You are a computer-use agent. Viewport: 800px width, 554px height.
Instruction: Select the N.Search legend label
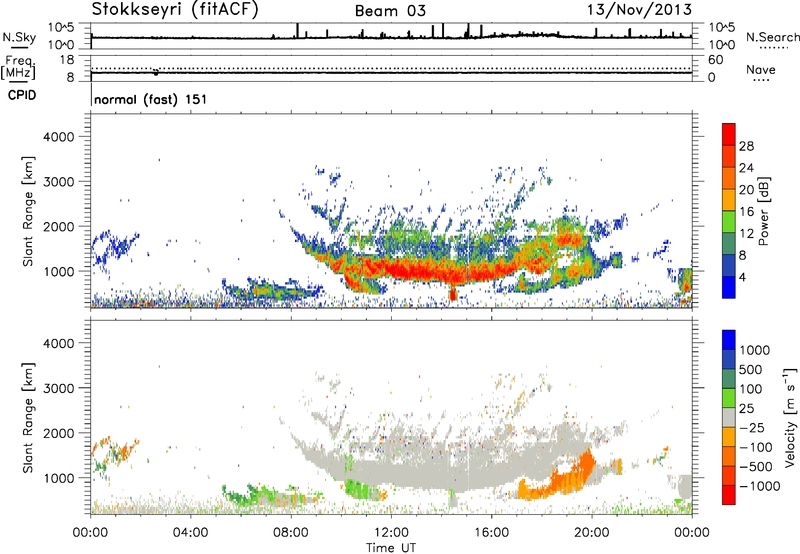[772, 37]
